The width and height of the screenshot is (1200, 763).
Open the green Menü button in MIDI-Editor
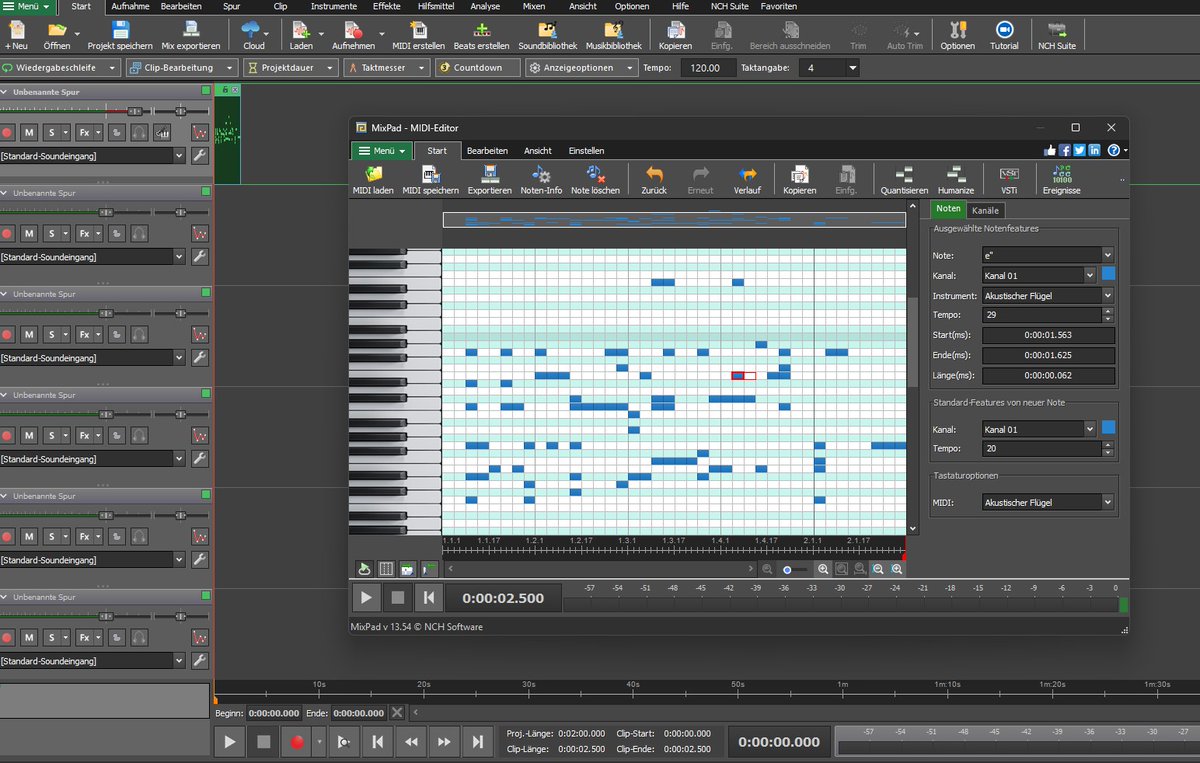tap(381, 151)
